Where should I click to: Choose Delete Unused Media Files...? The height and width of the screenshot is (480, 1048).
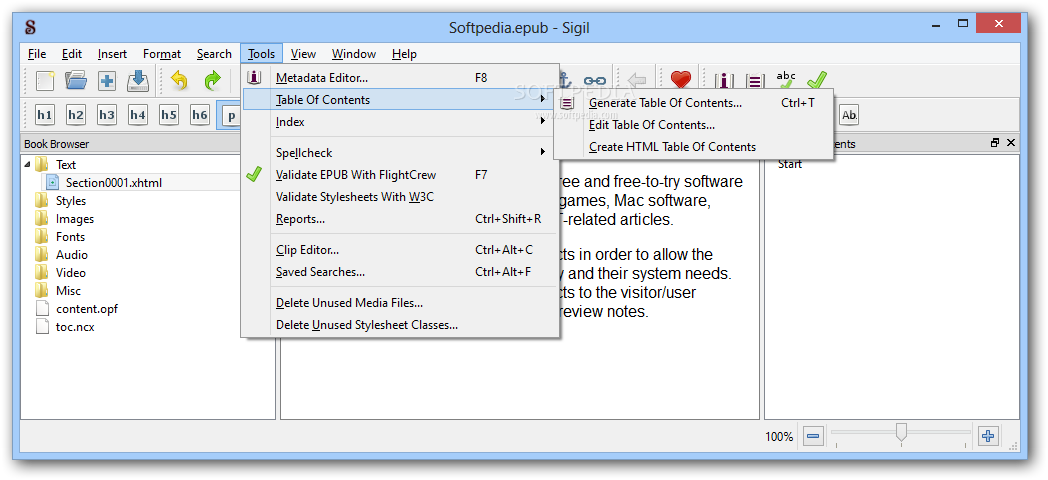click(x=399, y=303)
